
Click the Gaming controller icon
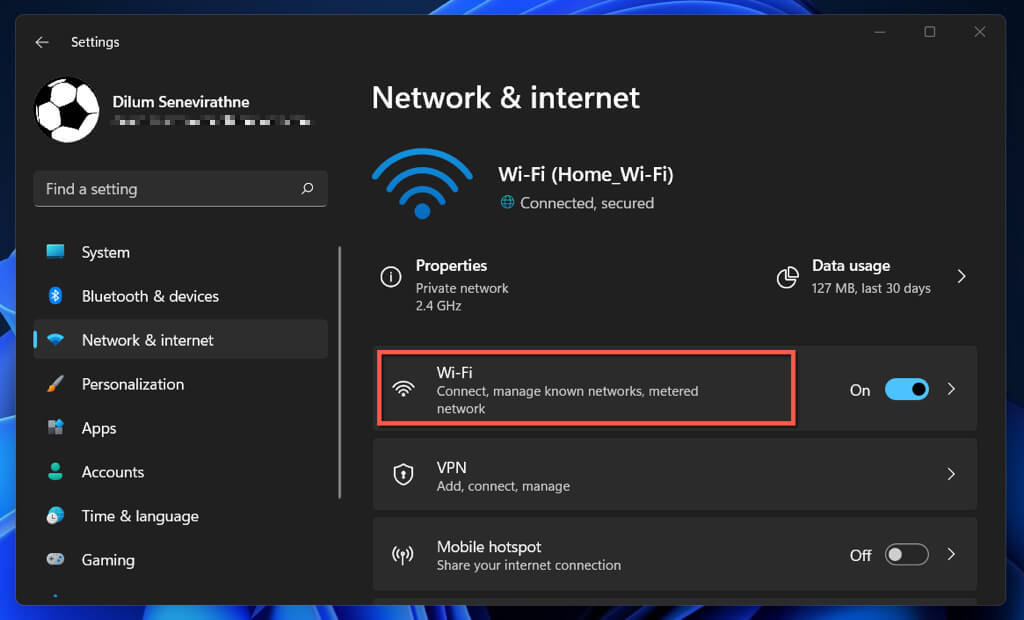click(x=56, y=559)
